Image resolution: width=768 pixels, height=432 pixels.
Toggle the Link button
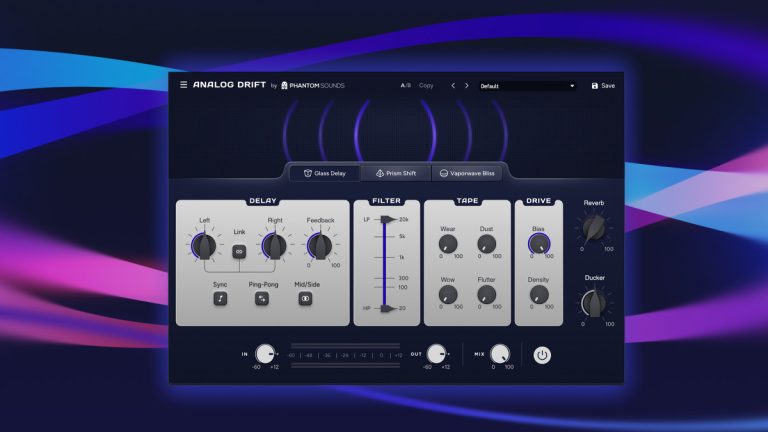(x=239, y=251)
